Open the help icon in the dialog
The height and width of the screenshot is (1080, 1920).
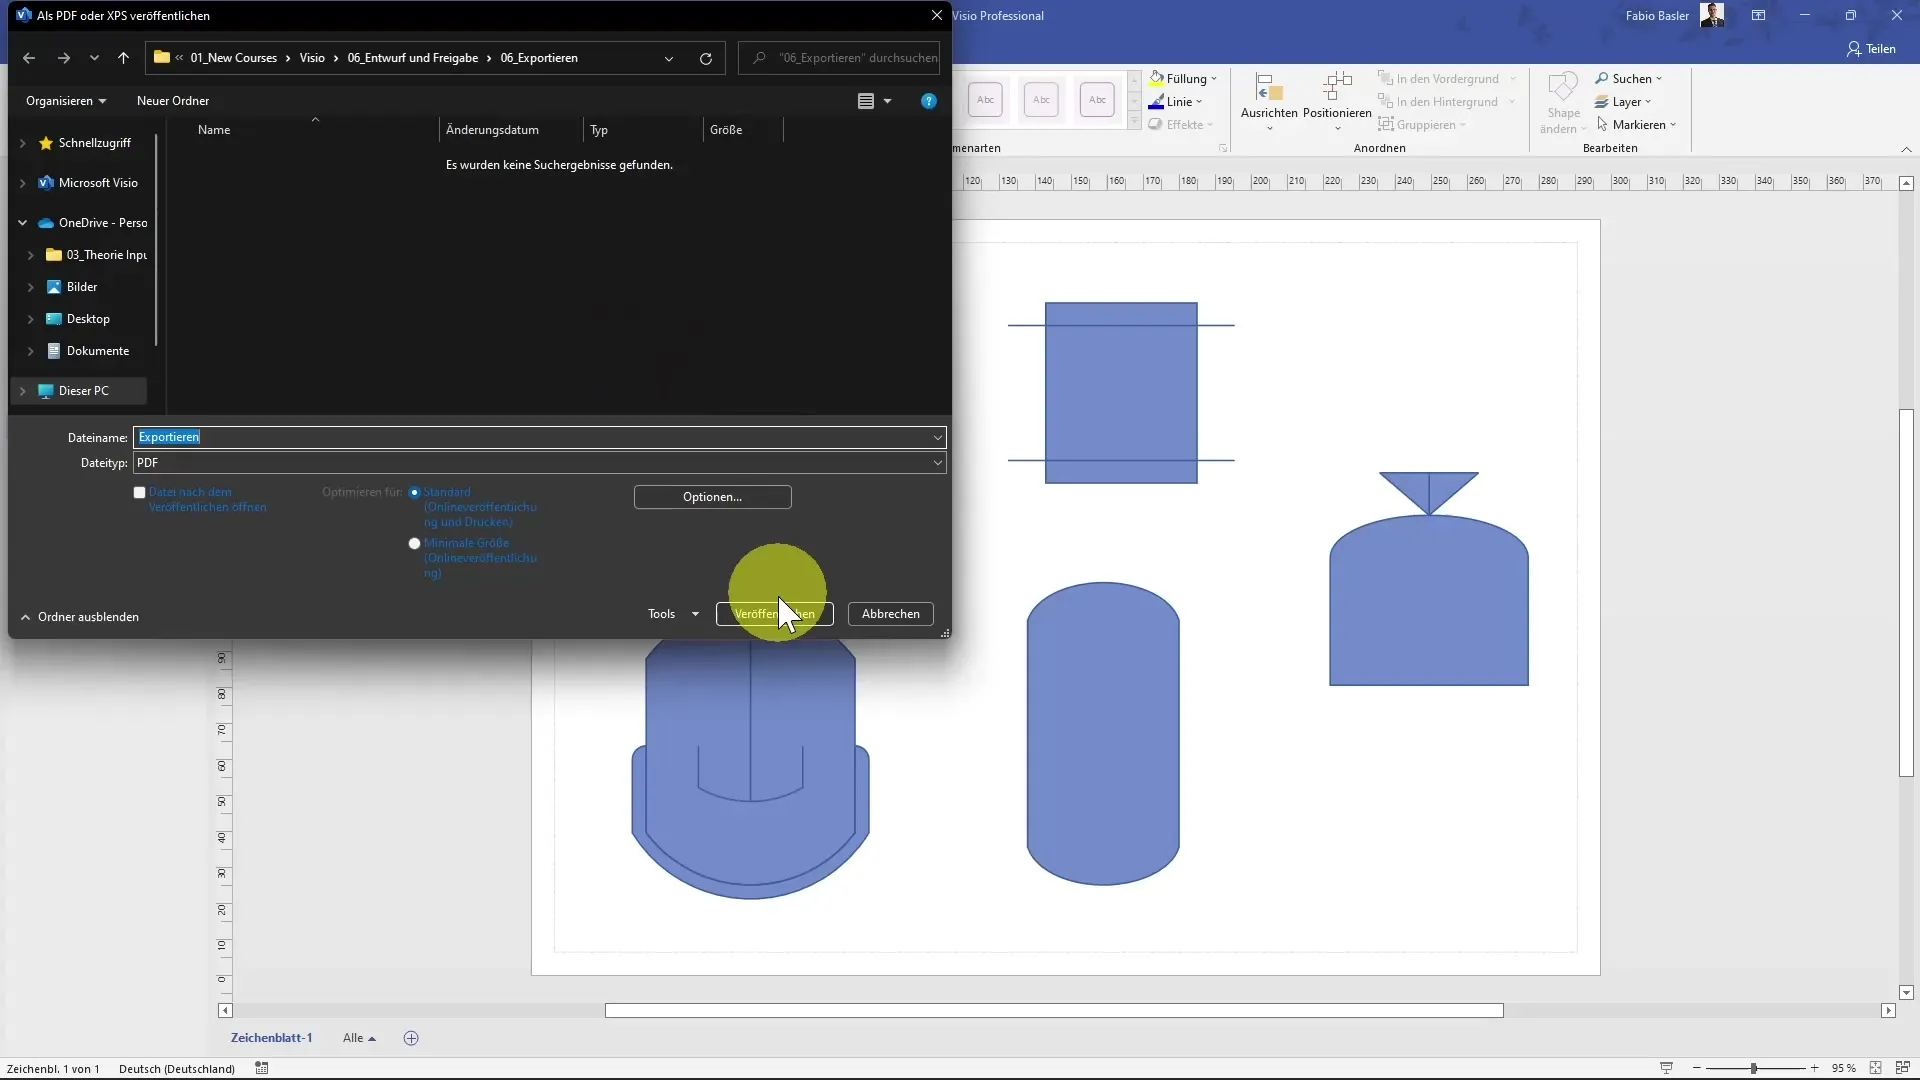pyautogui.click(x=929, y=101)
